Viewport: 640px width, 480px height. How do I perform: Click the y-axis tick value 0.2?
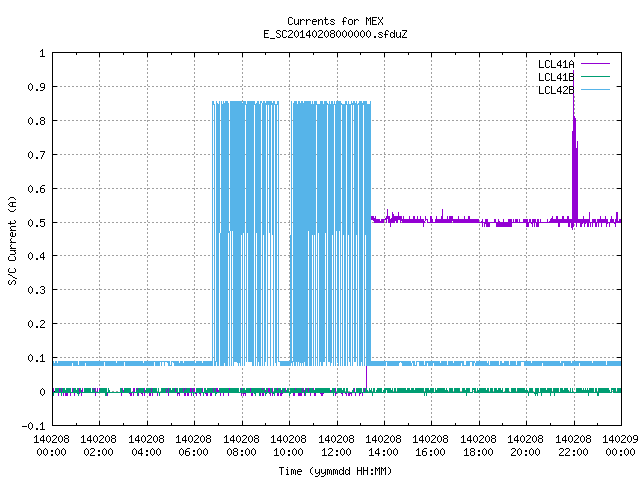(x=36, y=324)
